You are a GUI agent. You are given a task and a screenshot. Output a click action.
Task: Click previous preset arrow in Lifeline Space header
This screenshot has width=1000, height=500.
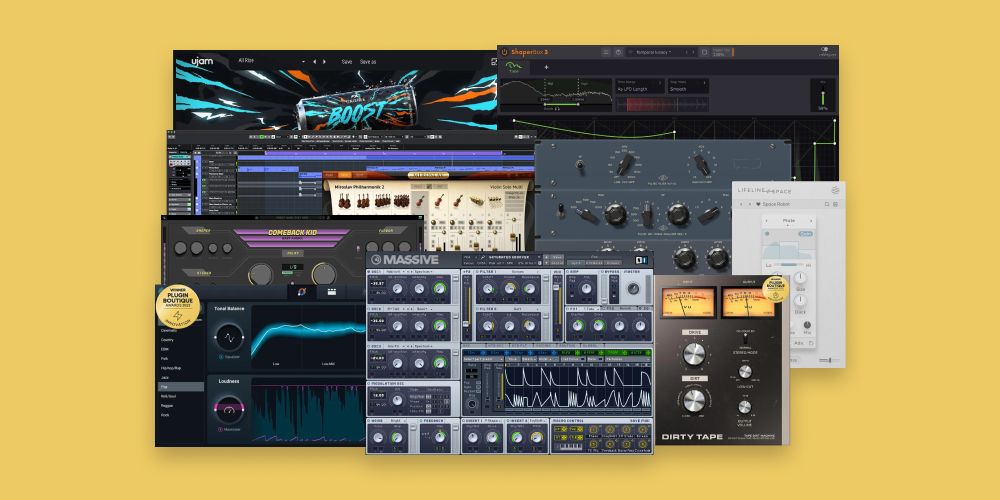pos(741,204)
